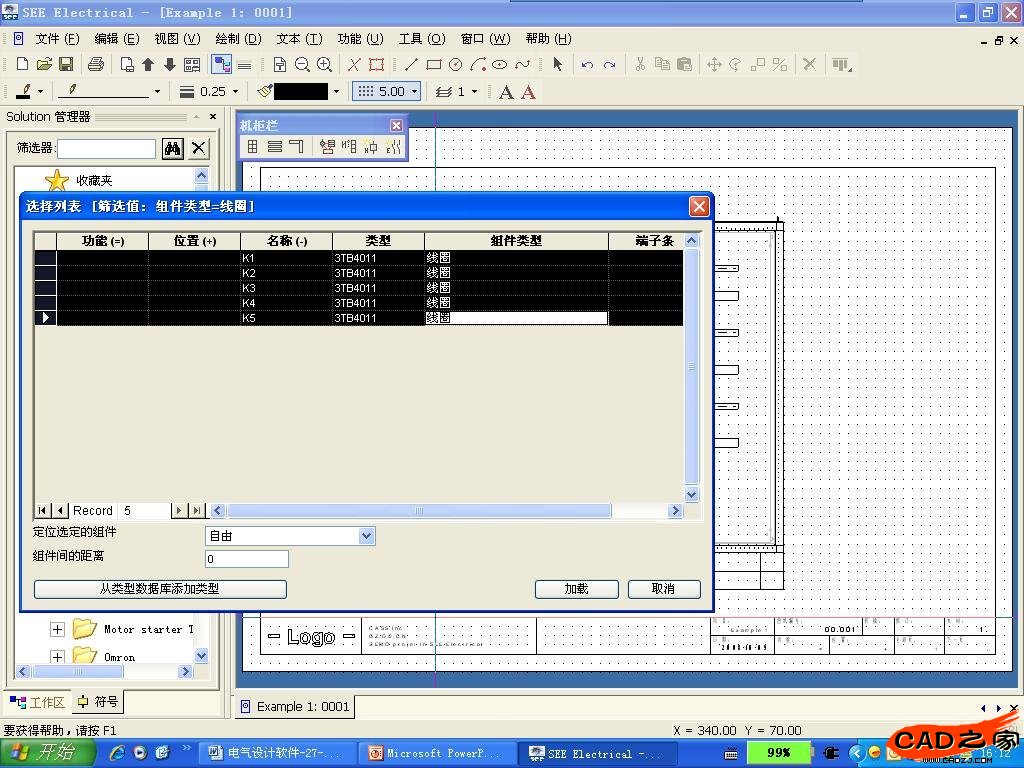
Task: Click the 组件间的距离 input field
Action: 246,559
